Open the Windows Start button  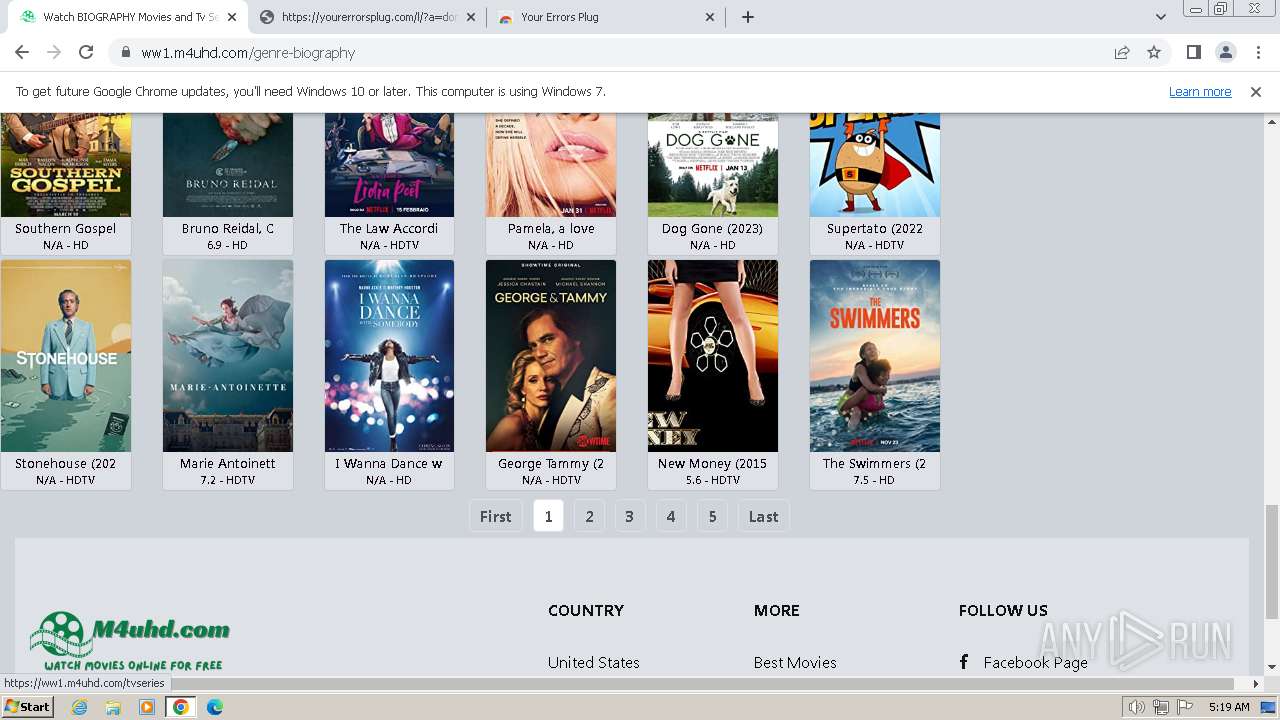[28, 707]
